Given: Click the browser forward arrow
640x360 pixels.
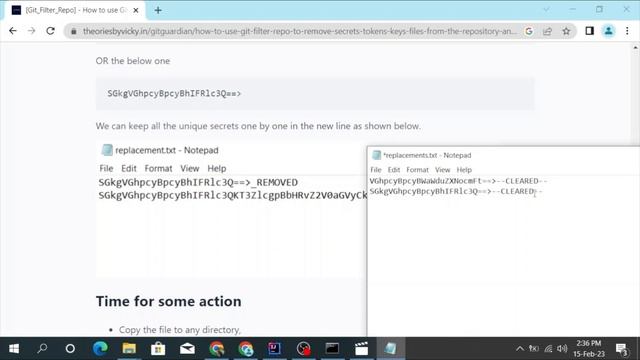Looking at the screenshot, I should pos(31,31).
